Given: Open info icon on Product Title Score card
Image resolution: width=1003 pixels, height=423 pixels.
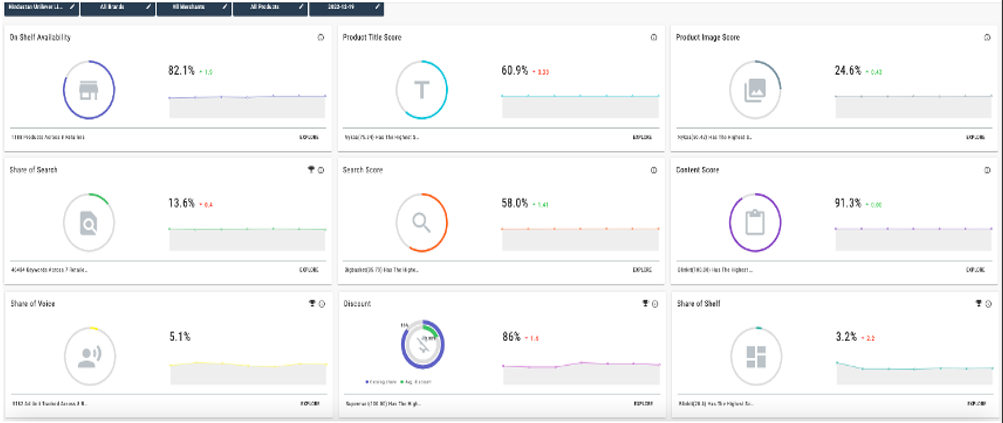Looking at the screenshot, I should (x=654, y=38).
